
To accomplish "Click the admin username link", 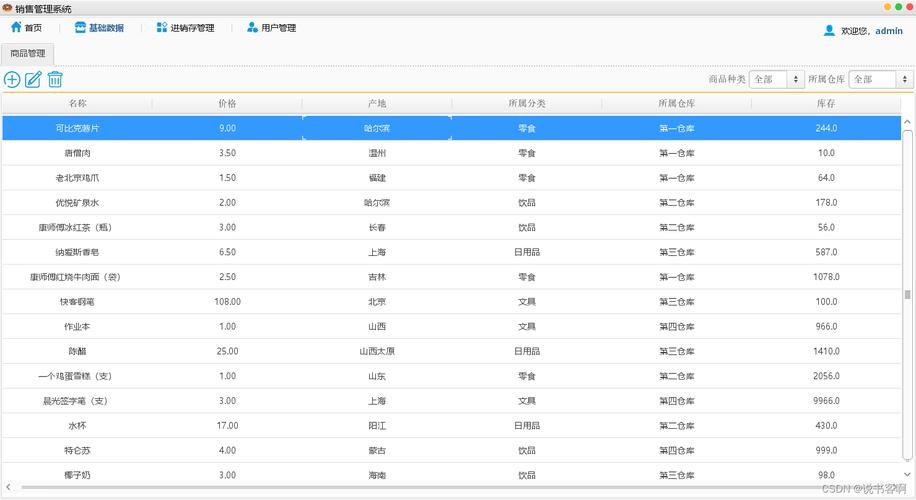I will [888, 31].
